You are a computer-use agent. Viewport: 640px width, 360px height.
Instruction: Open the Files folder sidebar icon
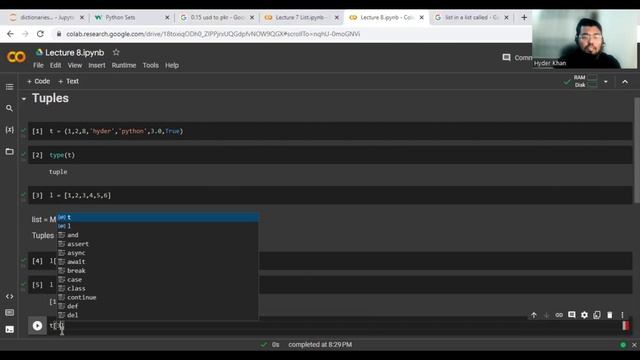[9, 151]
